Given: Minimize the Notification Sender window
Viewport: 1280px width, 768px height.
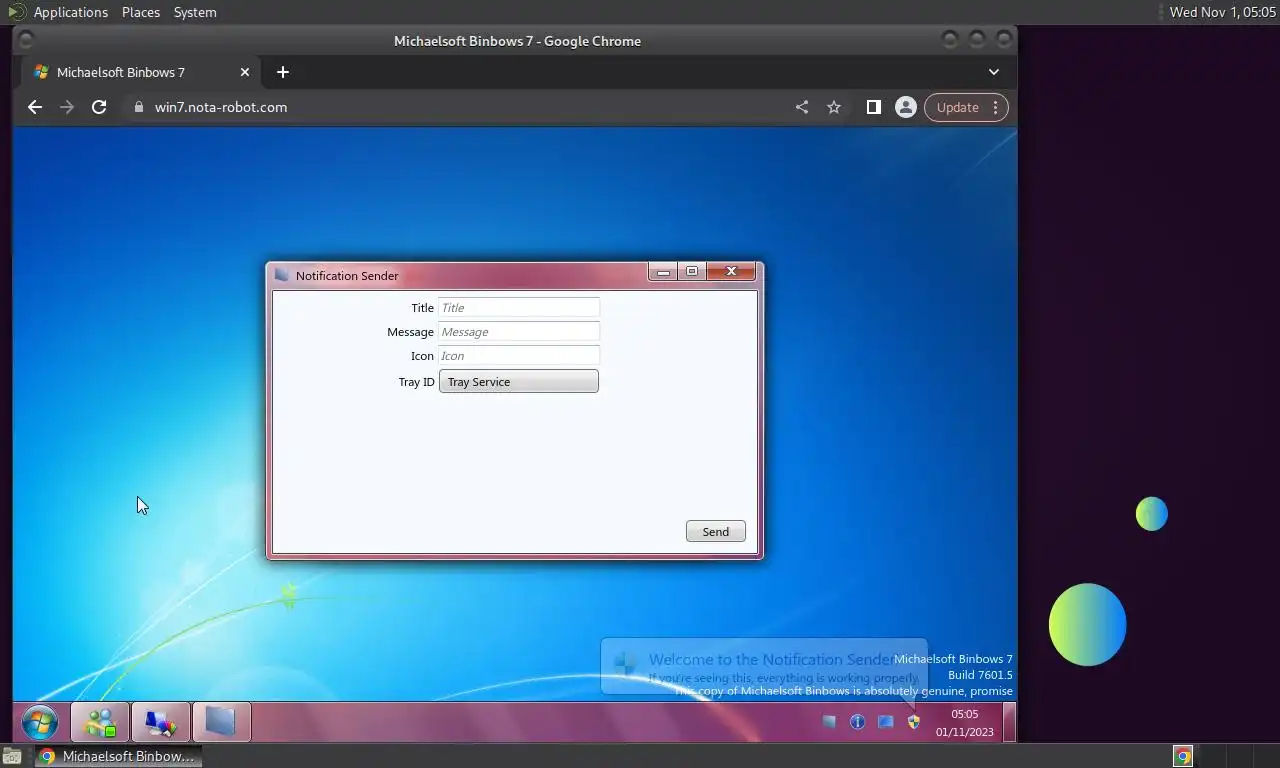Looking at the screenshot, I should tap(663, 272).
